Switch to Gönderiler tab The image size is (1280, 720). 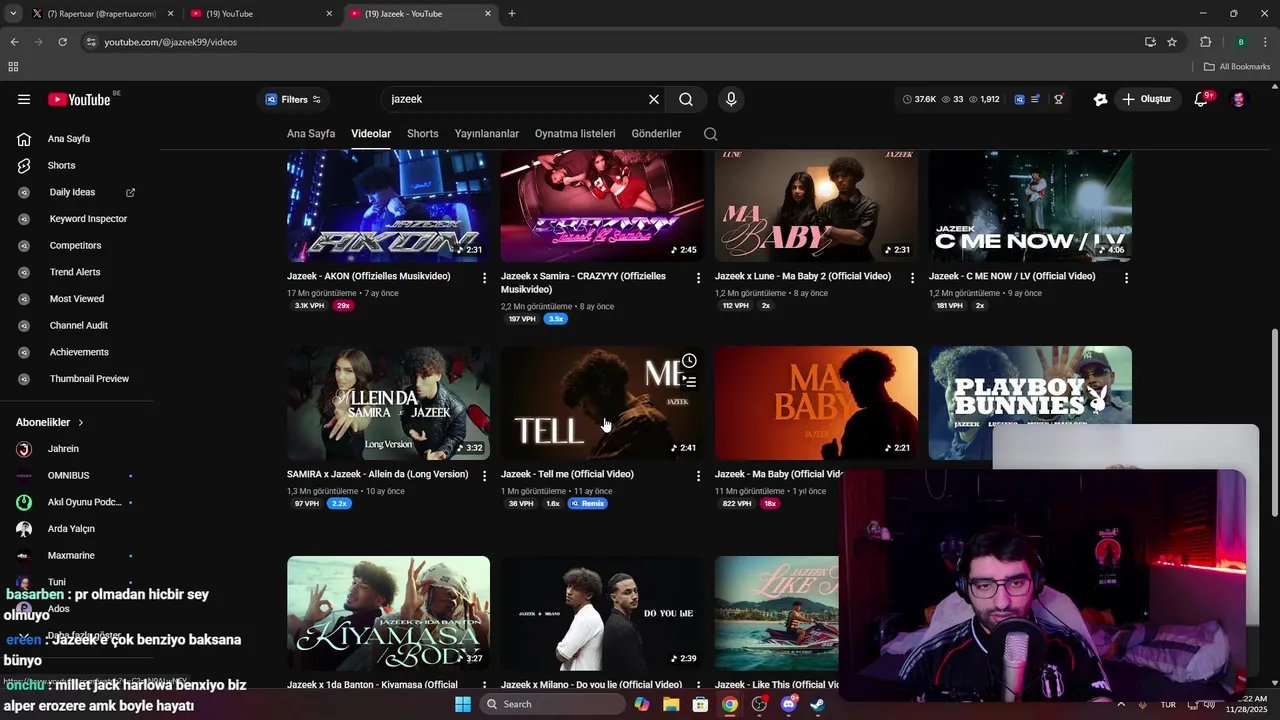pyautogui.click(x=656, y=134)
